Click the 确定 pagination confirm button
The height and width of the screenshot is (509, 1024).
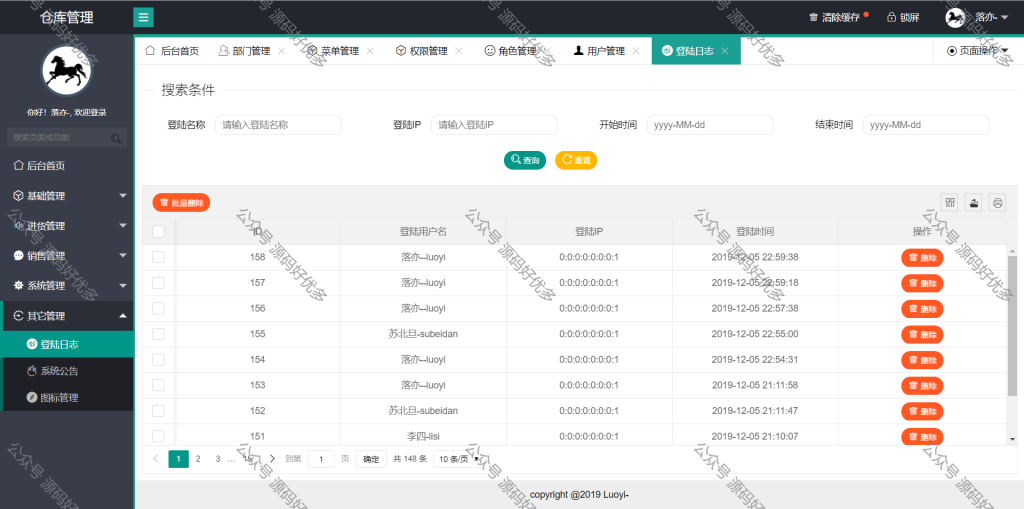coord(371,459)
